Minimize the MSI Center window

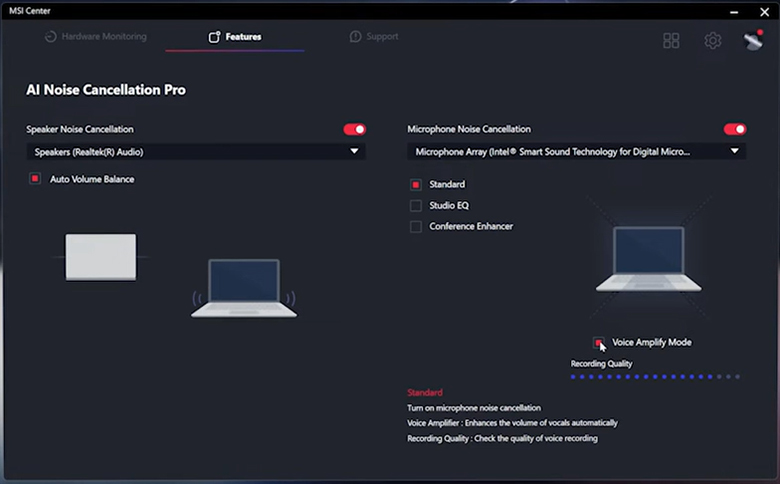(734, 11)
